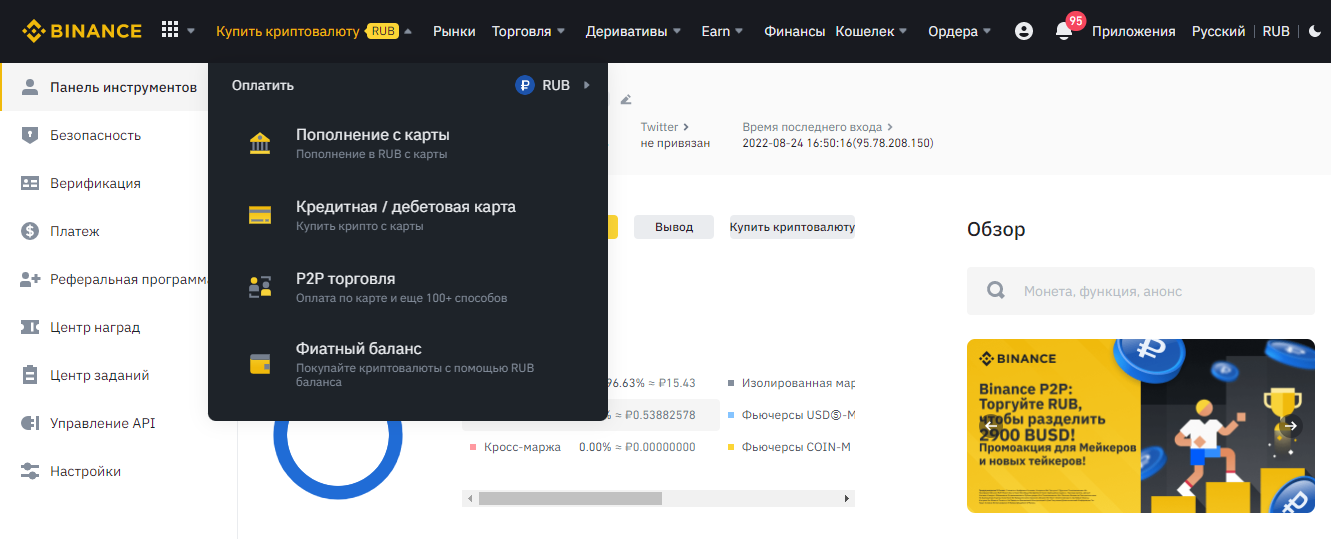Open the Ордера dropdown menu

[x=960, y=31]
